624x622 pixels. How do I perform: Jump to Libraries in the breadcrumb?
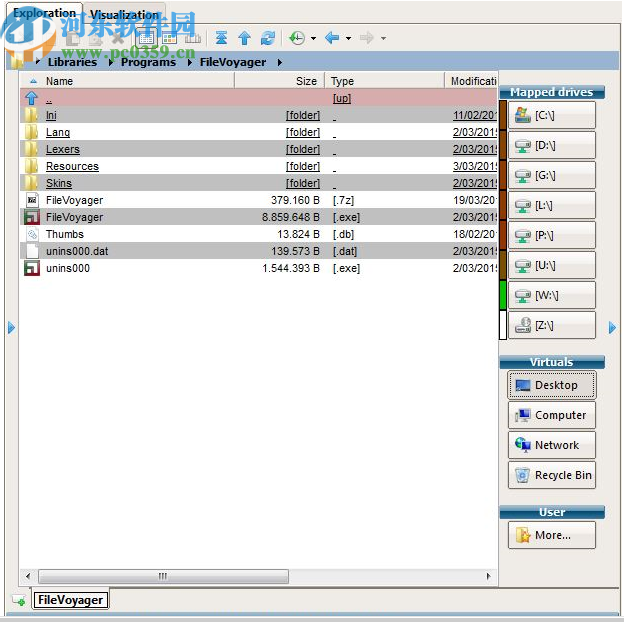pyautogui.click(x=72, y=62)
